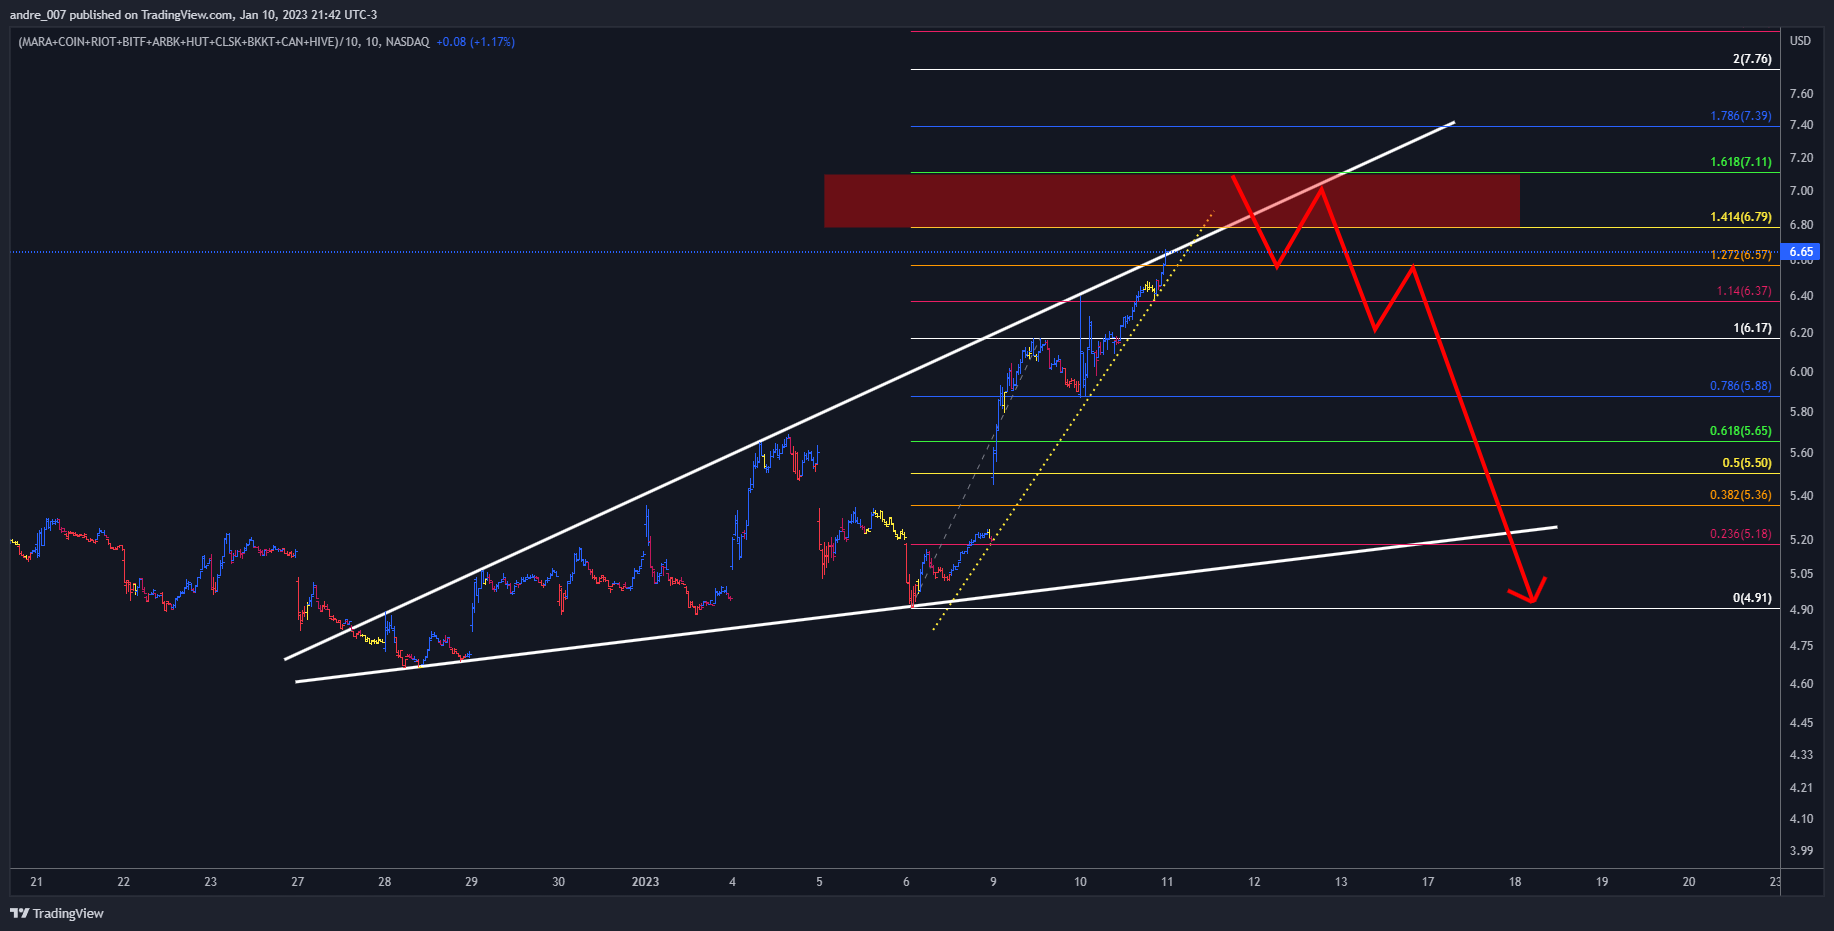This screenshot has width=1834, height=931.
Task: Click date 13 on the time axis
Action: [1341, 882]
